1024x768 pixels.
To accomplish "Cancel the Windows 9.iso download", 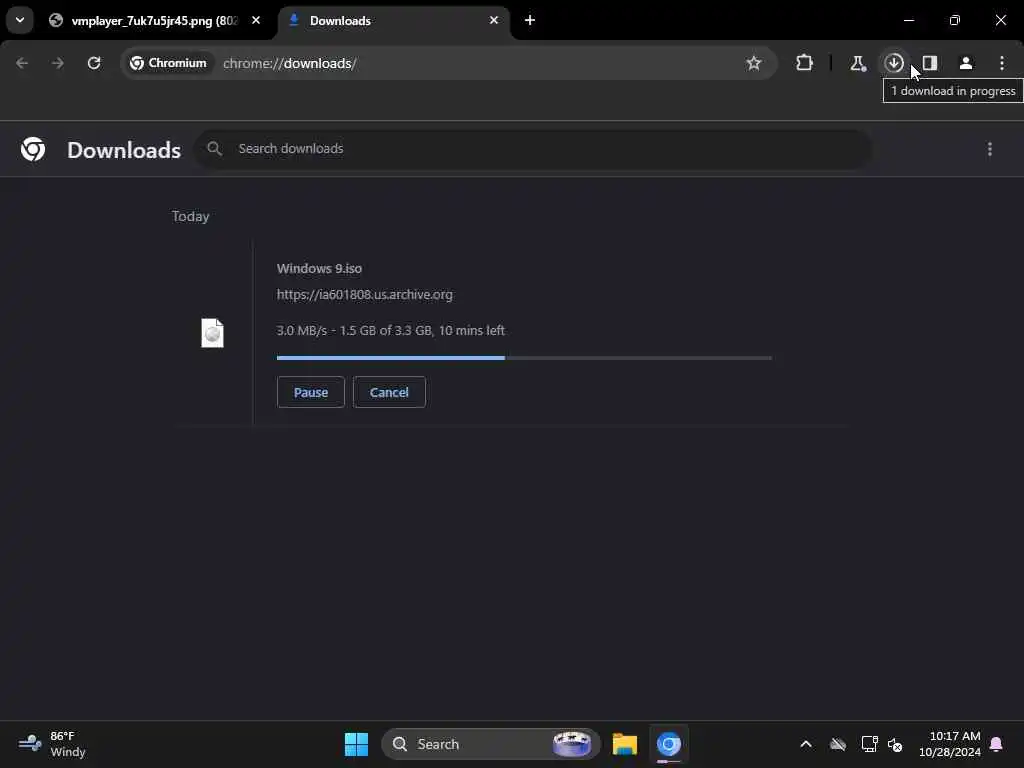I will tap(389, 392).
